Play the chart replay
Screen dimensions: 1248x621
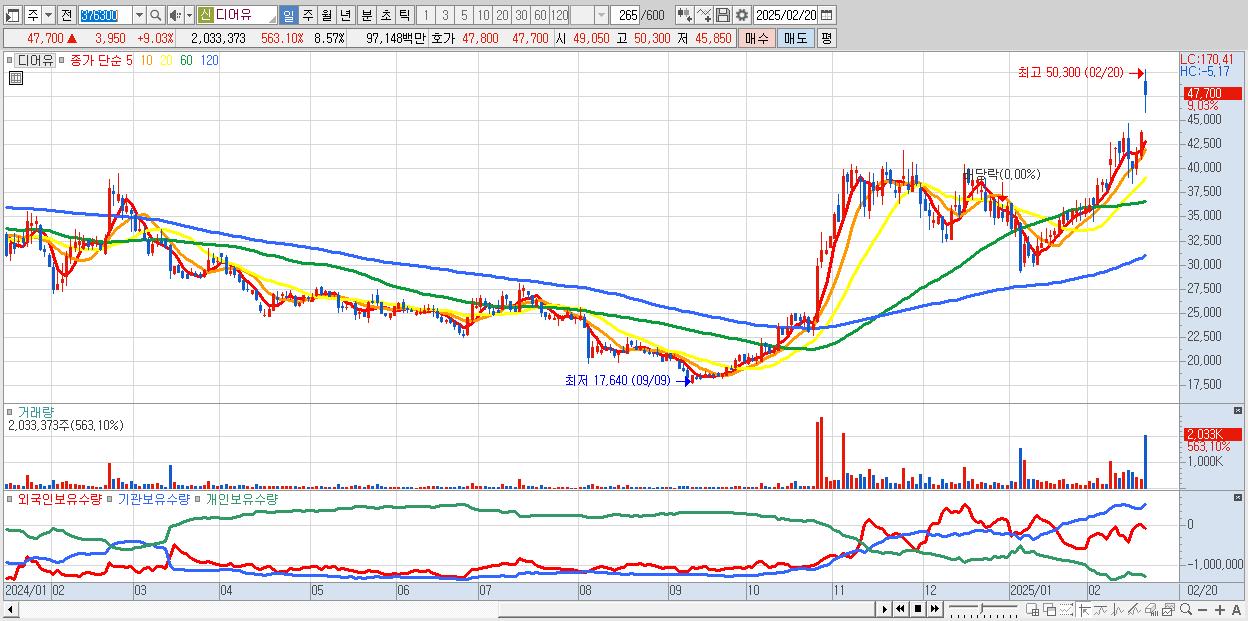884,609
